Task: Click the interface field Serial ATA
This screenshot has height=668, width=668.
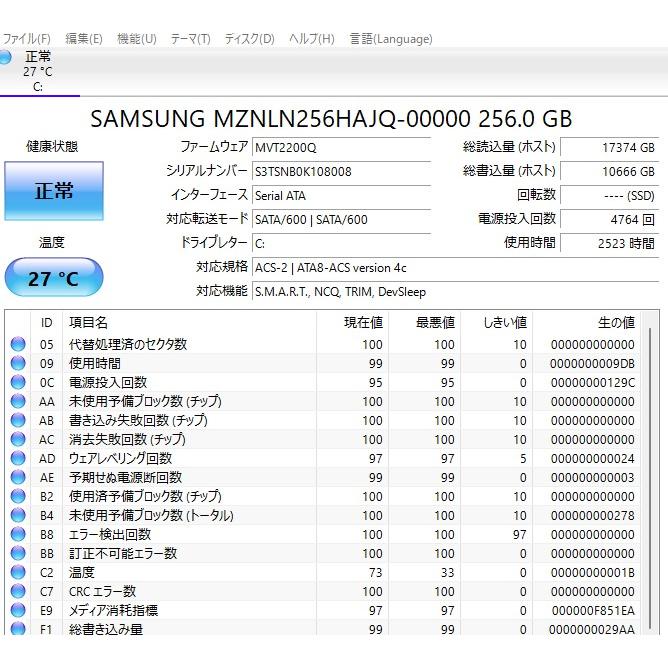Action: [341, 196]
